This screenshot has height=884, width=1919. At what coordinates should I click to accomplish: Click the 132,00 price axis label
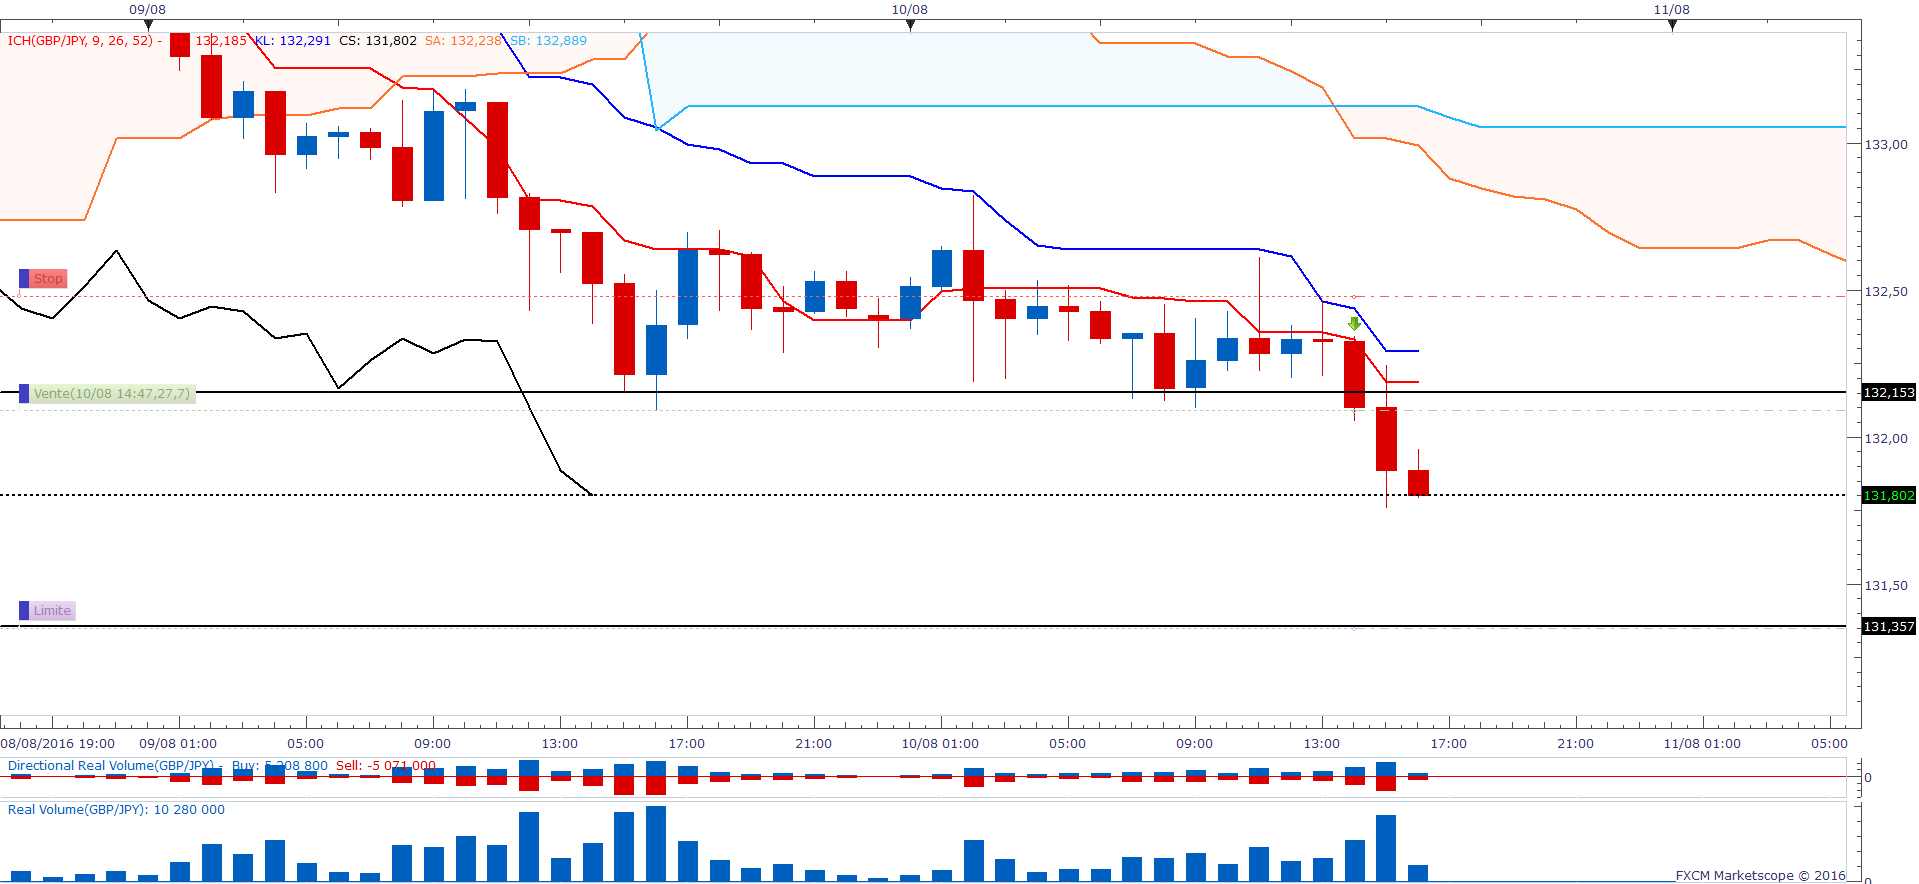click(x=1886, y=439)
